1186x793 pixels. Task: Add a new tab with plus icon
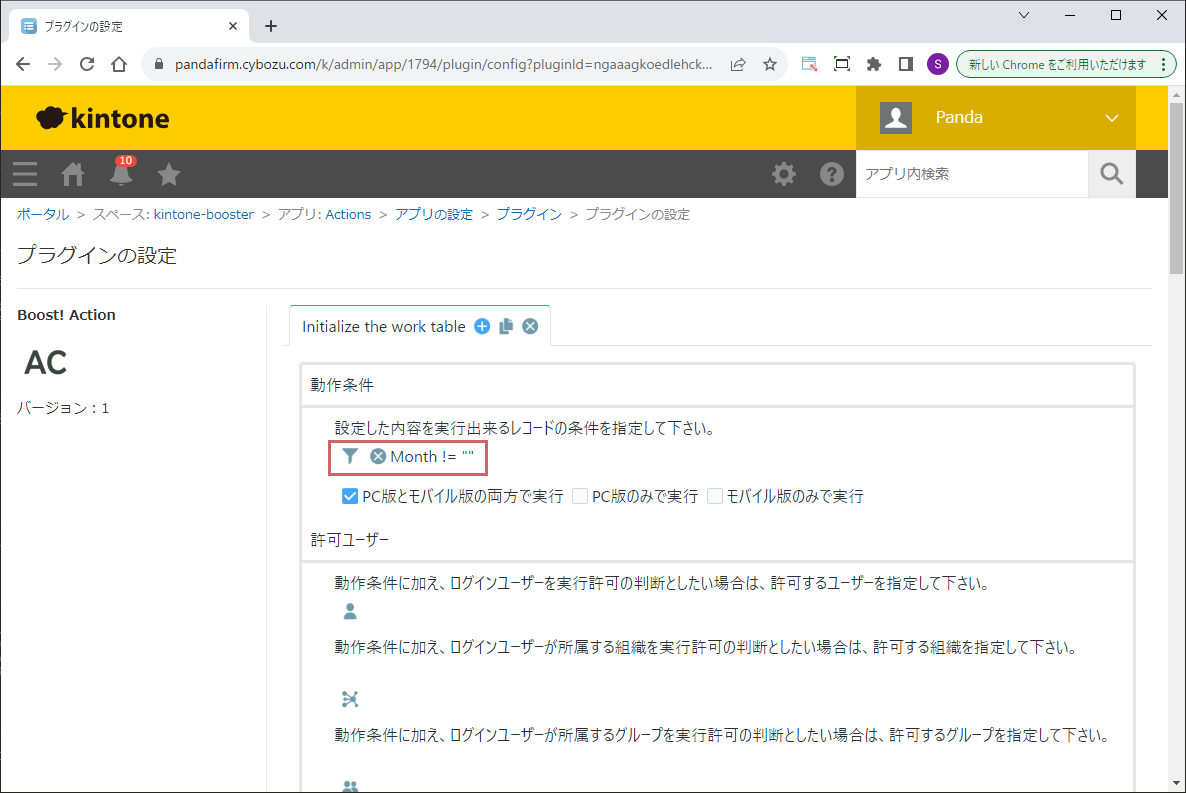tap(482, 326)
